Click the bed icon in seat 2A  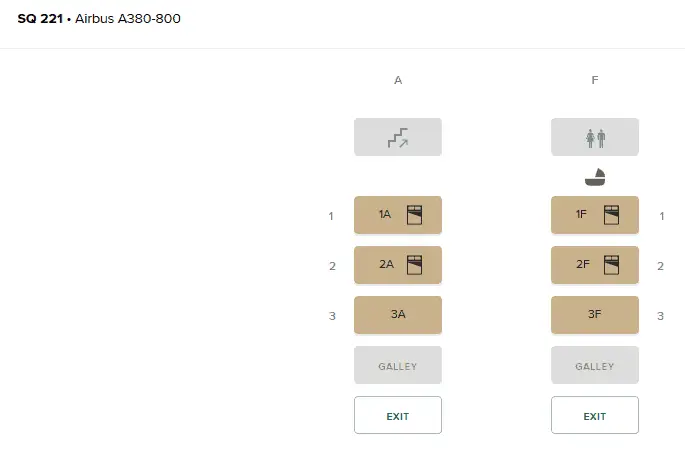pos(415,265)
